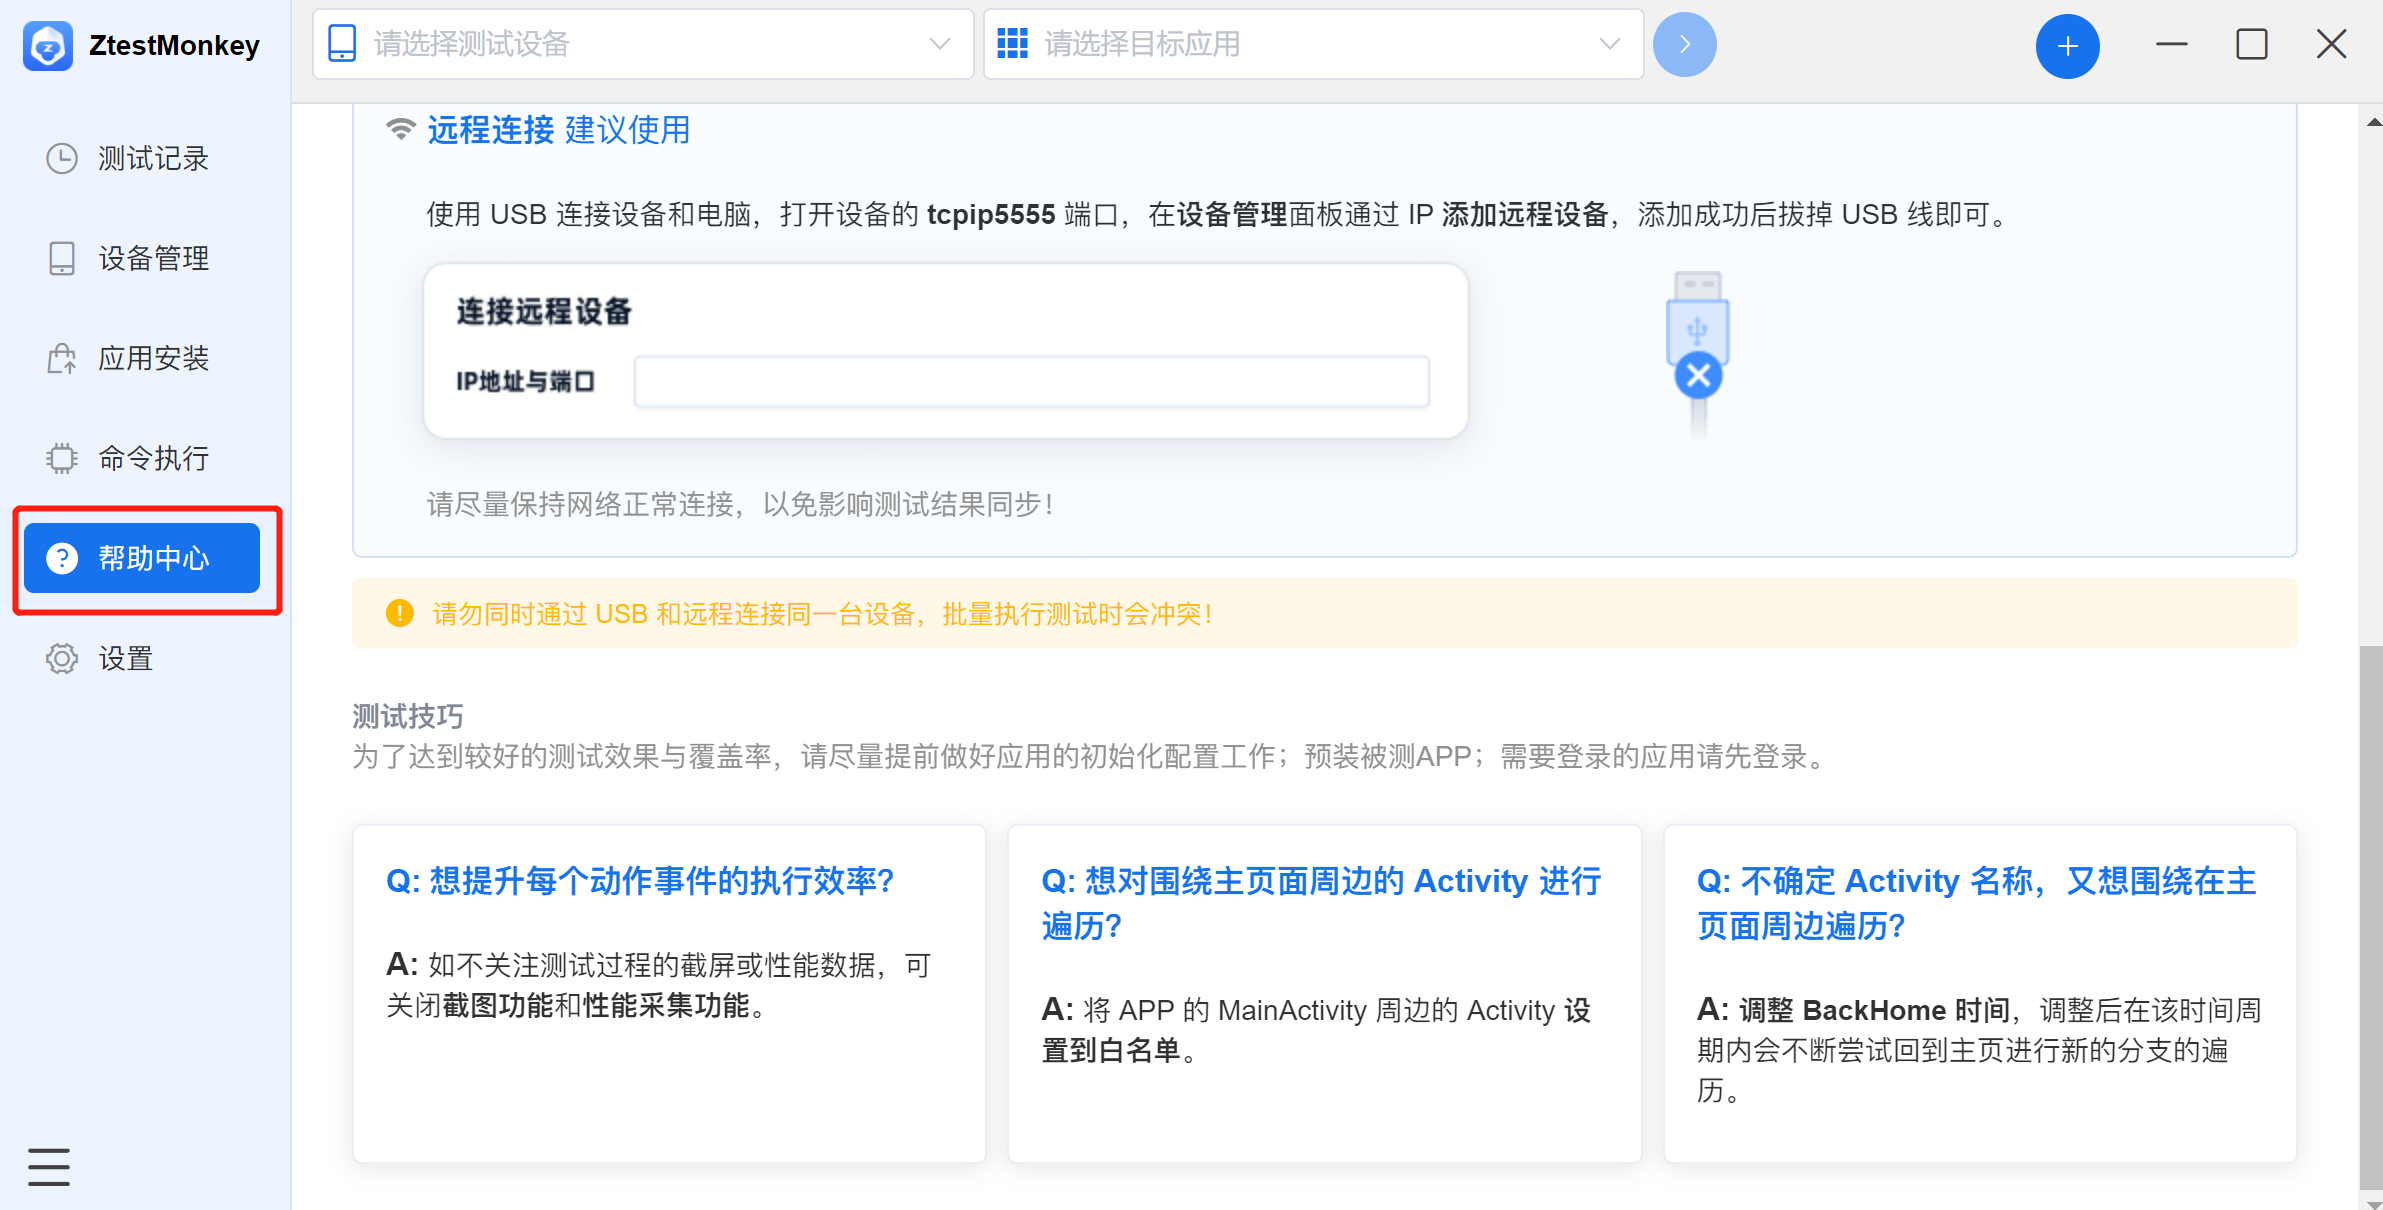Click the 设置到白名单 answer text
Screen dimensions: 2383x1210
click(x=1315, y=1030)
